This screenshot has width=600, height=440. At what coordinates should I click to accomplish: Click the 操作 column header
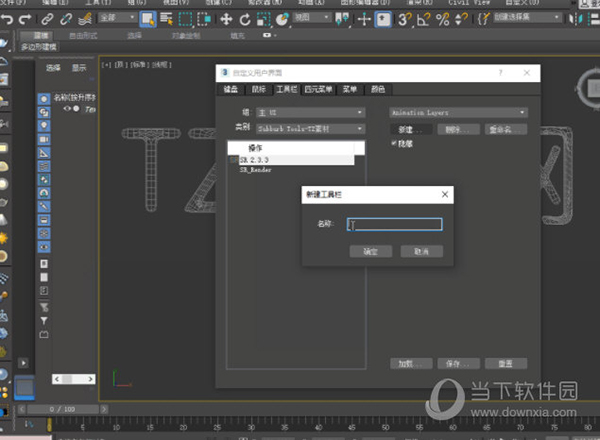(x=295, y=148)
